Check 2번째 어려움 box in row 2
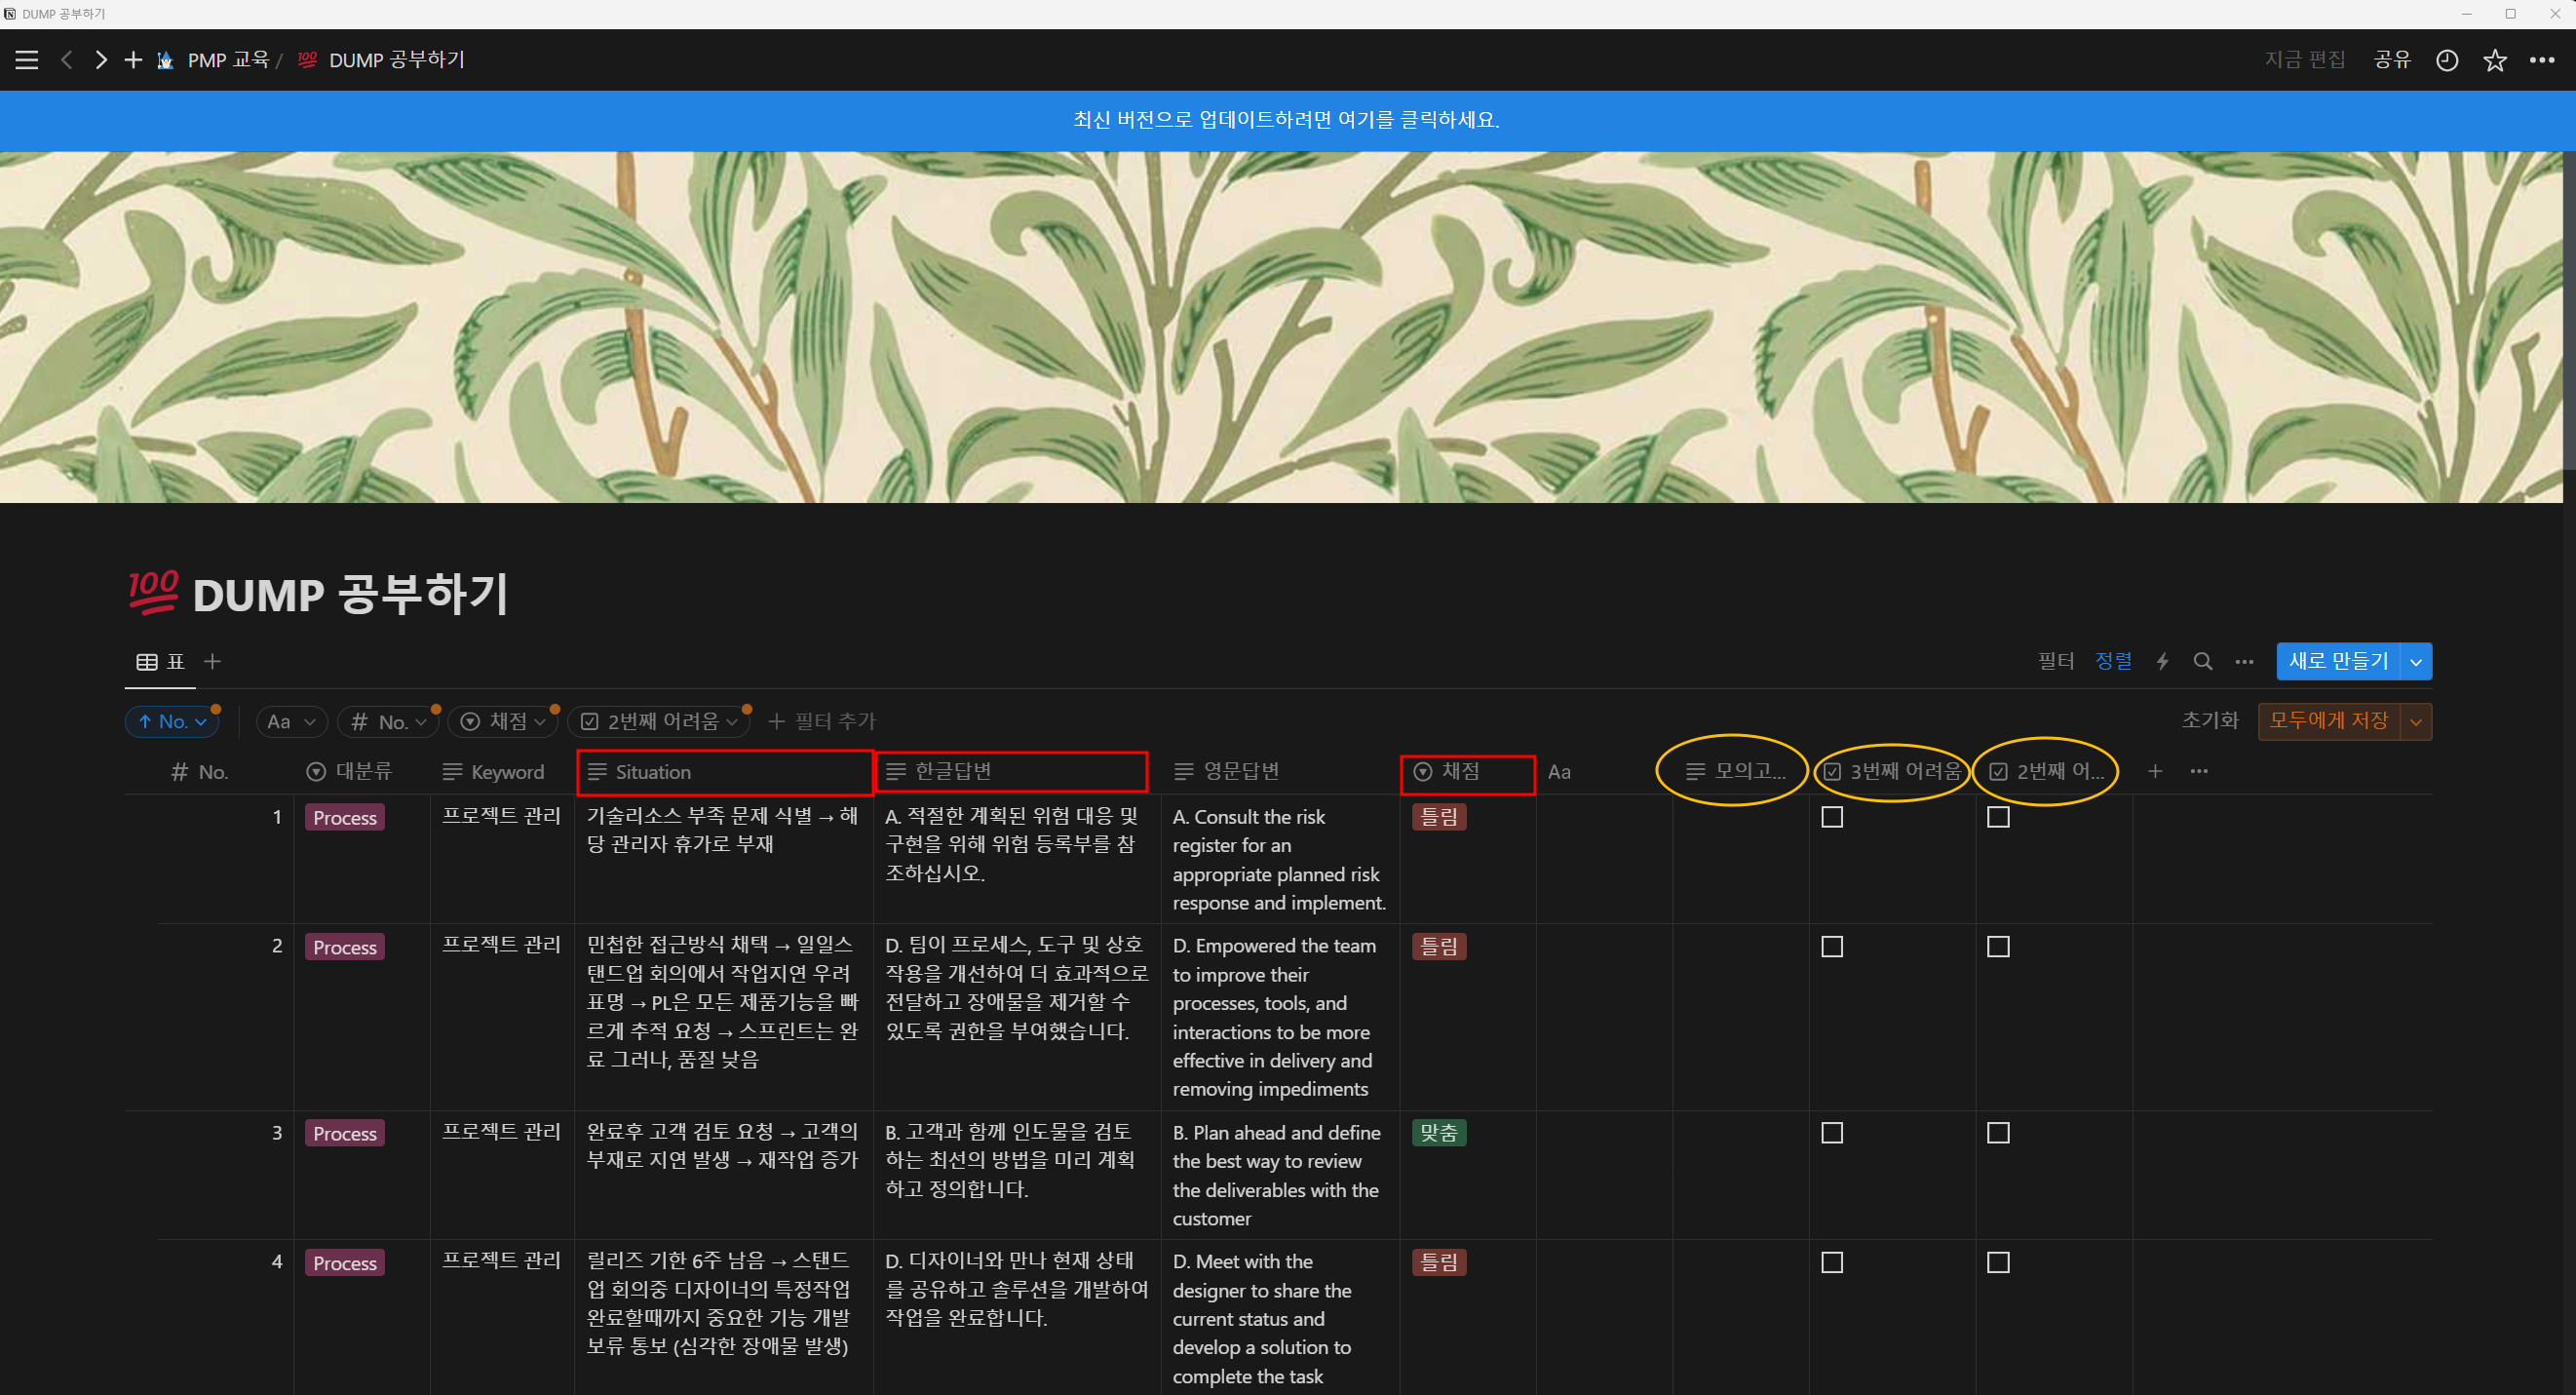 coord(1998,946)
